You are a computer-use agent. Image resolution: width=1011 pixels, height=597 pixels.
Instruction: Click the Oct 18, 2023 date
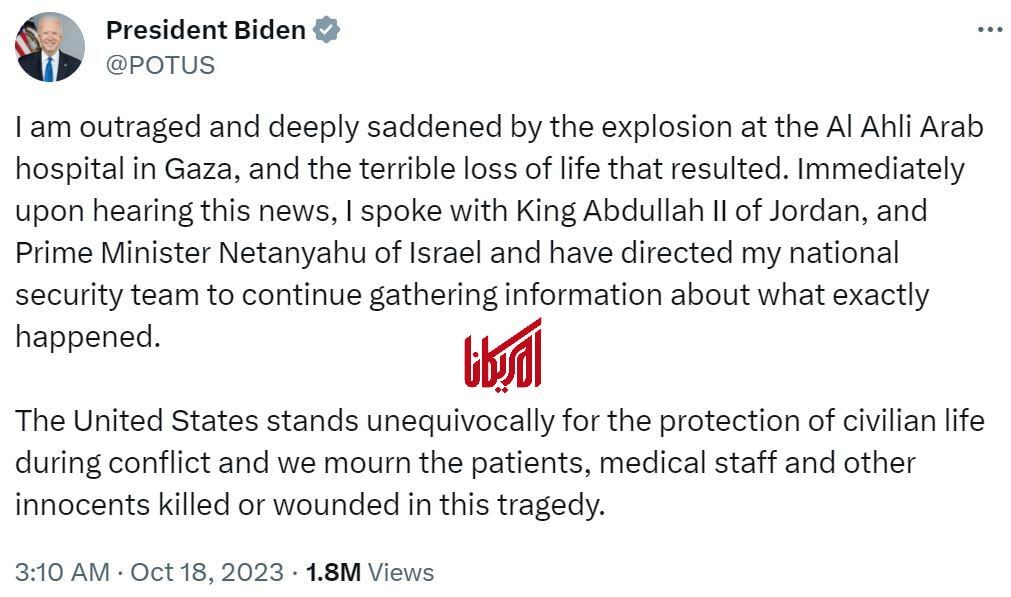click(207, 572)
